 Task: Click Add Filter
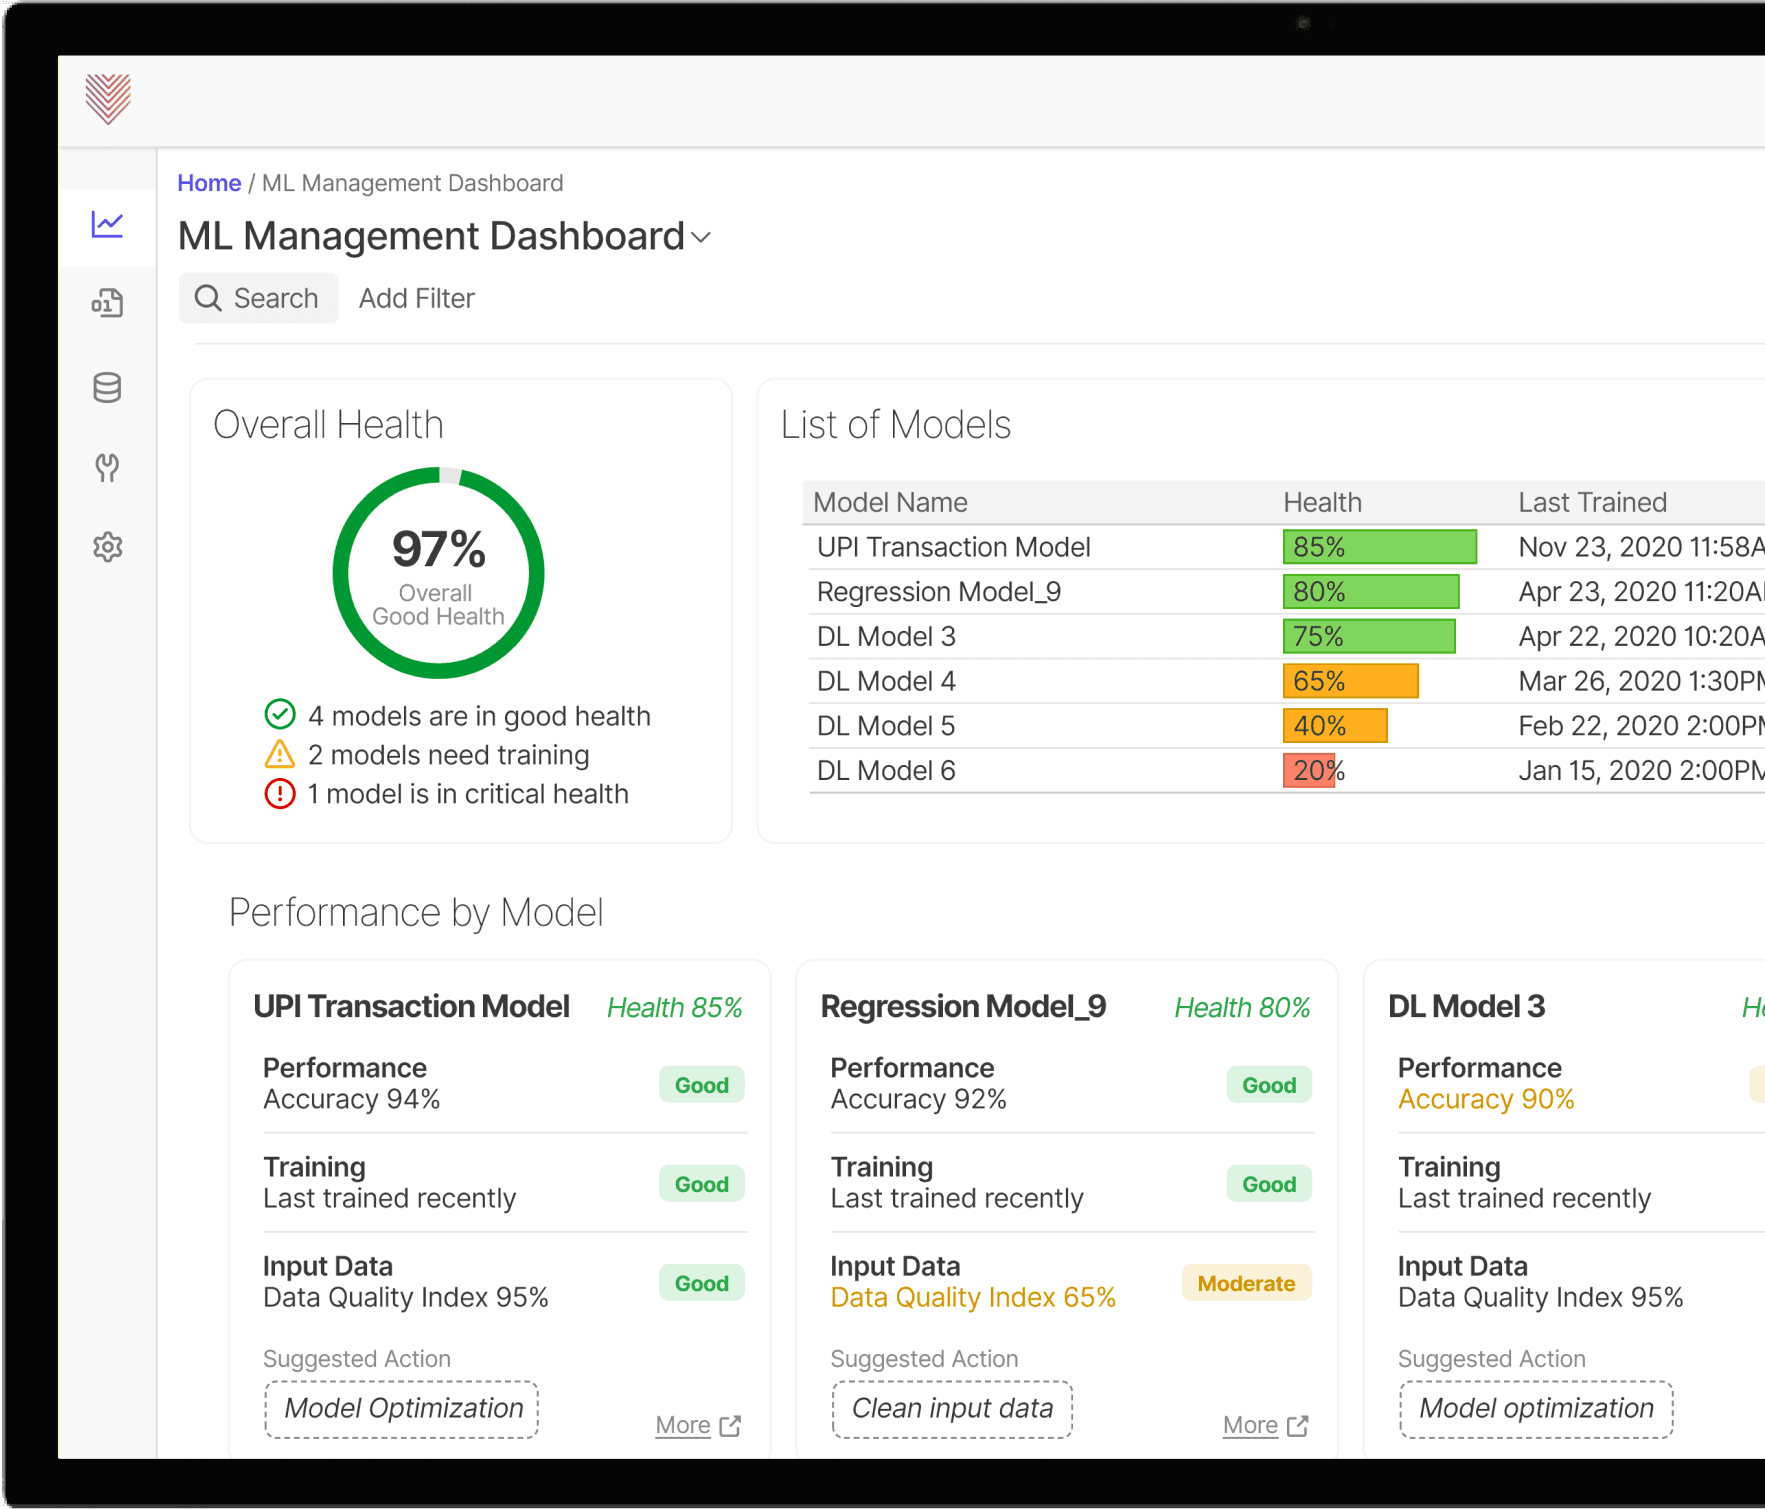pos(417,298)
